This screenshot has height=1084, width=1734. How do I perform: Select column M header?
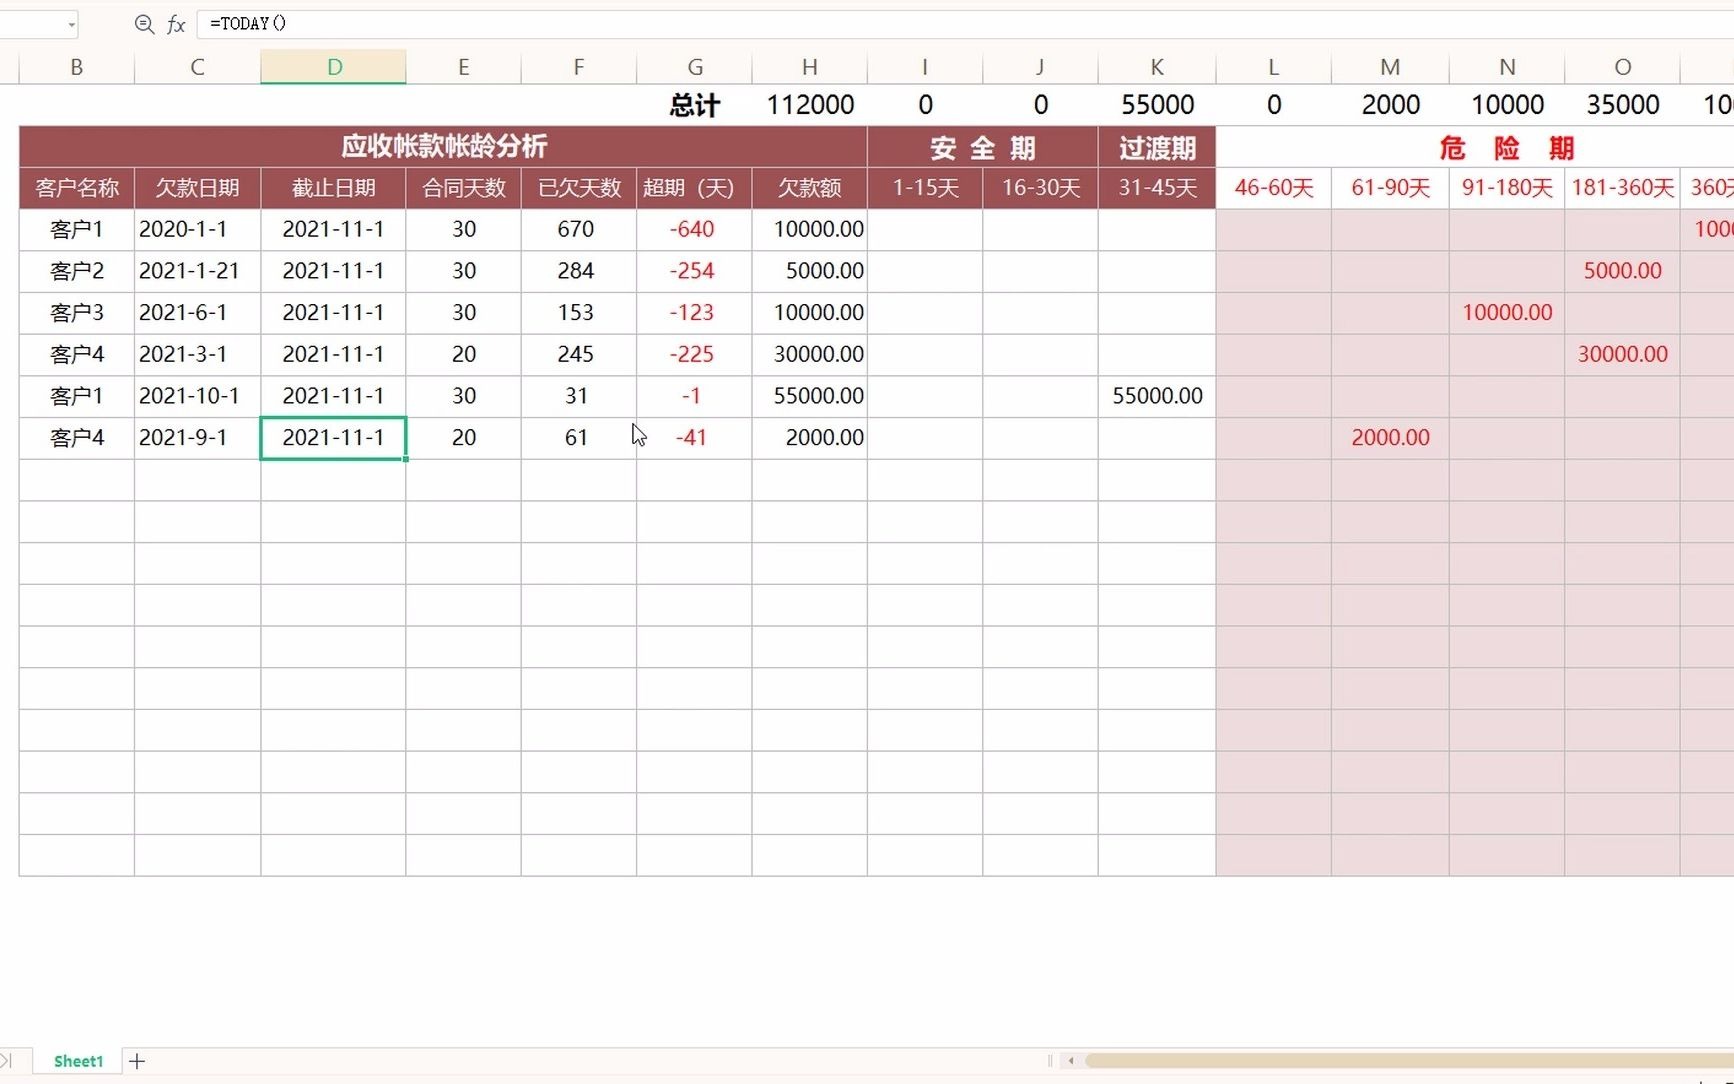coord(1390,67)
